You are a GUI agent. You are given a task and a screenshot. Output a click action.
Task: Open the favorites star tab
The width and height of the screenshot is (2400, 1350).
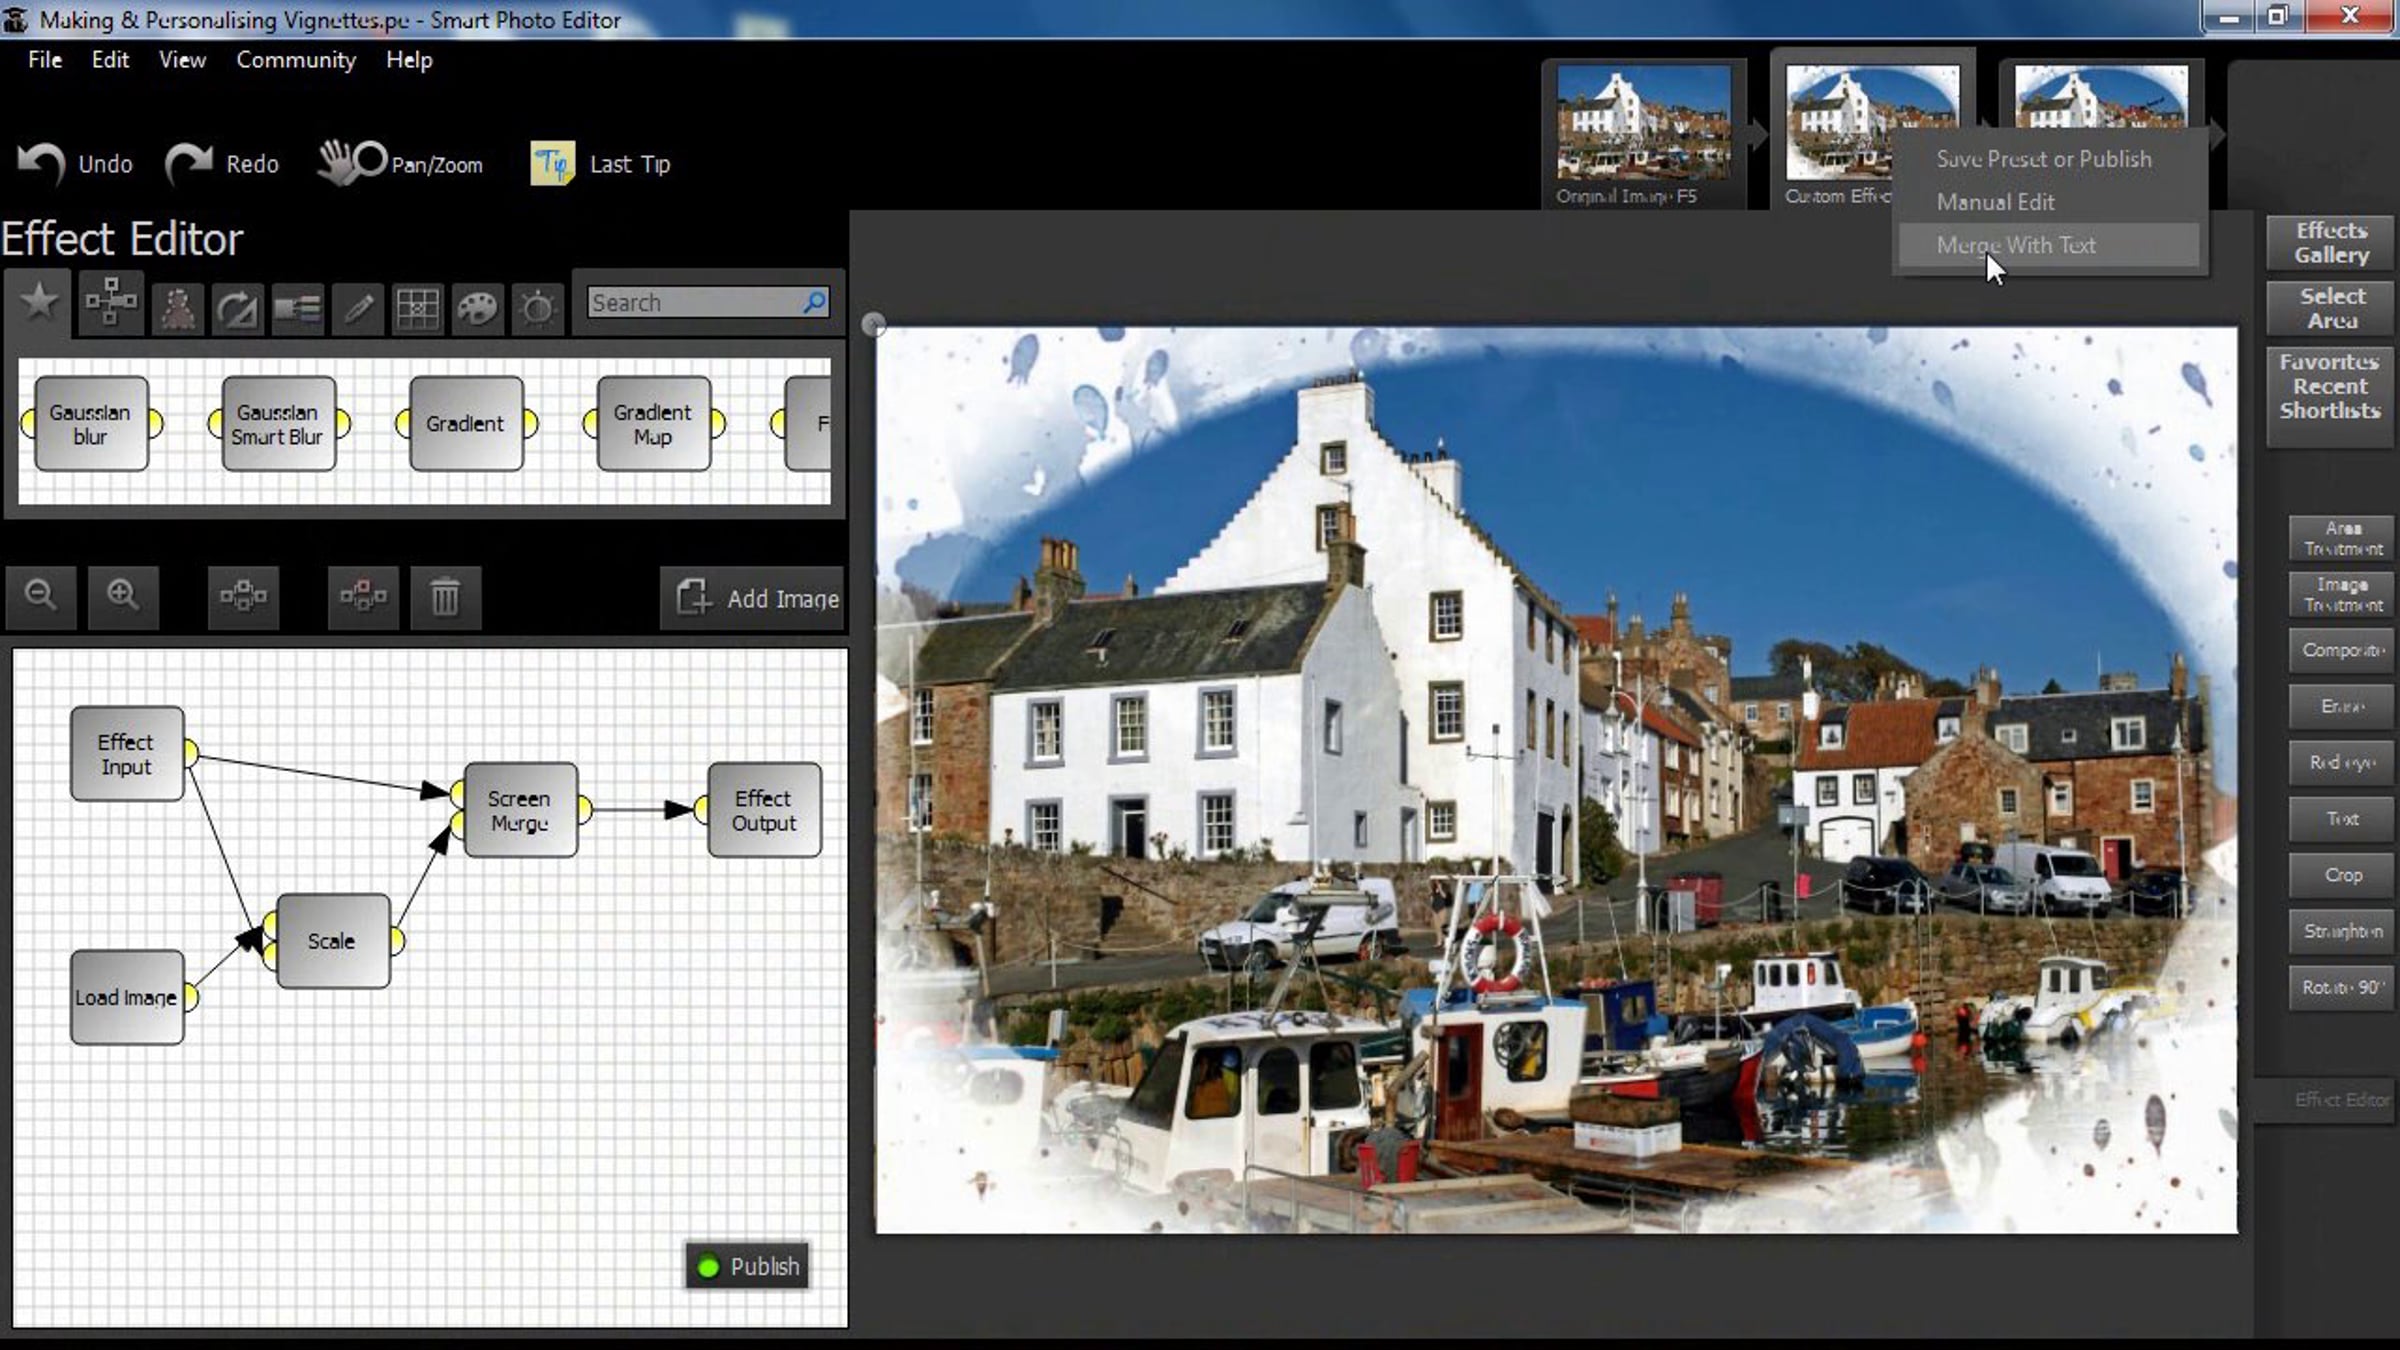pos(39,302)
